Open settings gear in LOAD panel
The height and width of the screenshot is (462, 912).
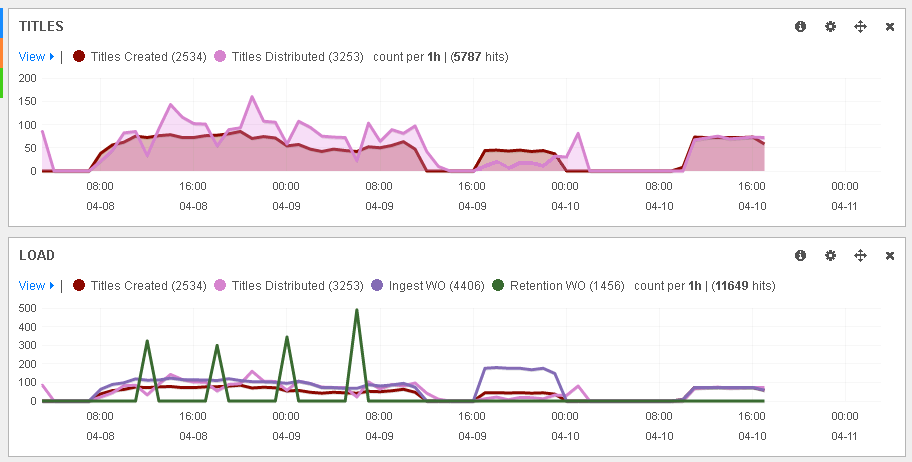[x=830, y=256]
